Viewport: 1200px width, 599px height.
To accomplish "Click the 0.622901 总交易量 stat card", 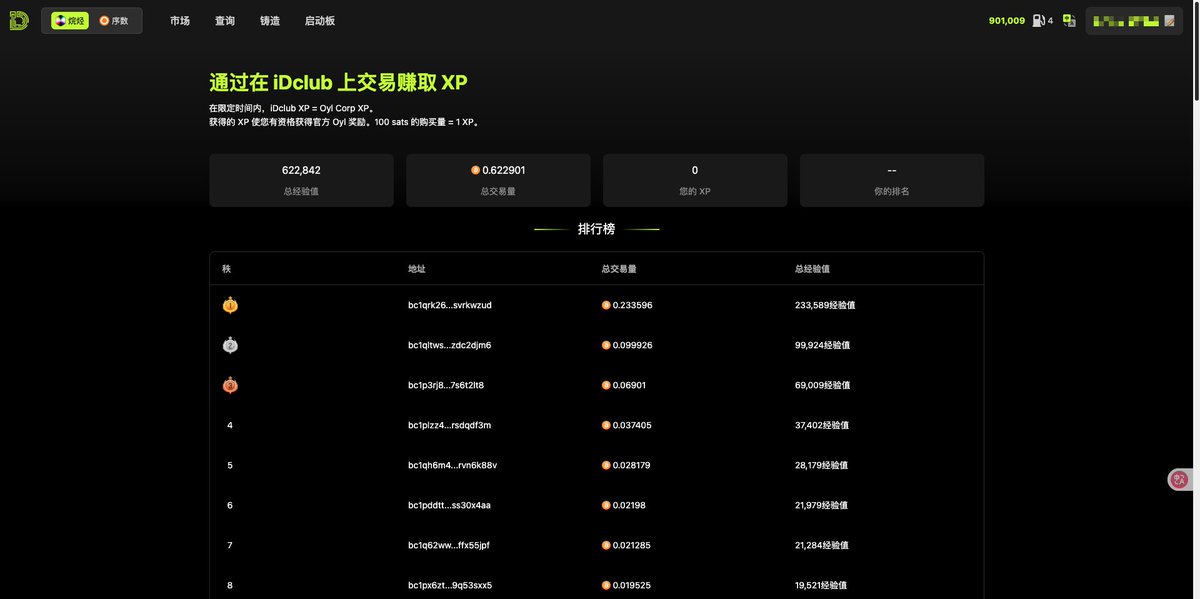I will pyautogui.click(x=498, y=180).
